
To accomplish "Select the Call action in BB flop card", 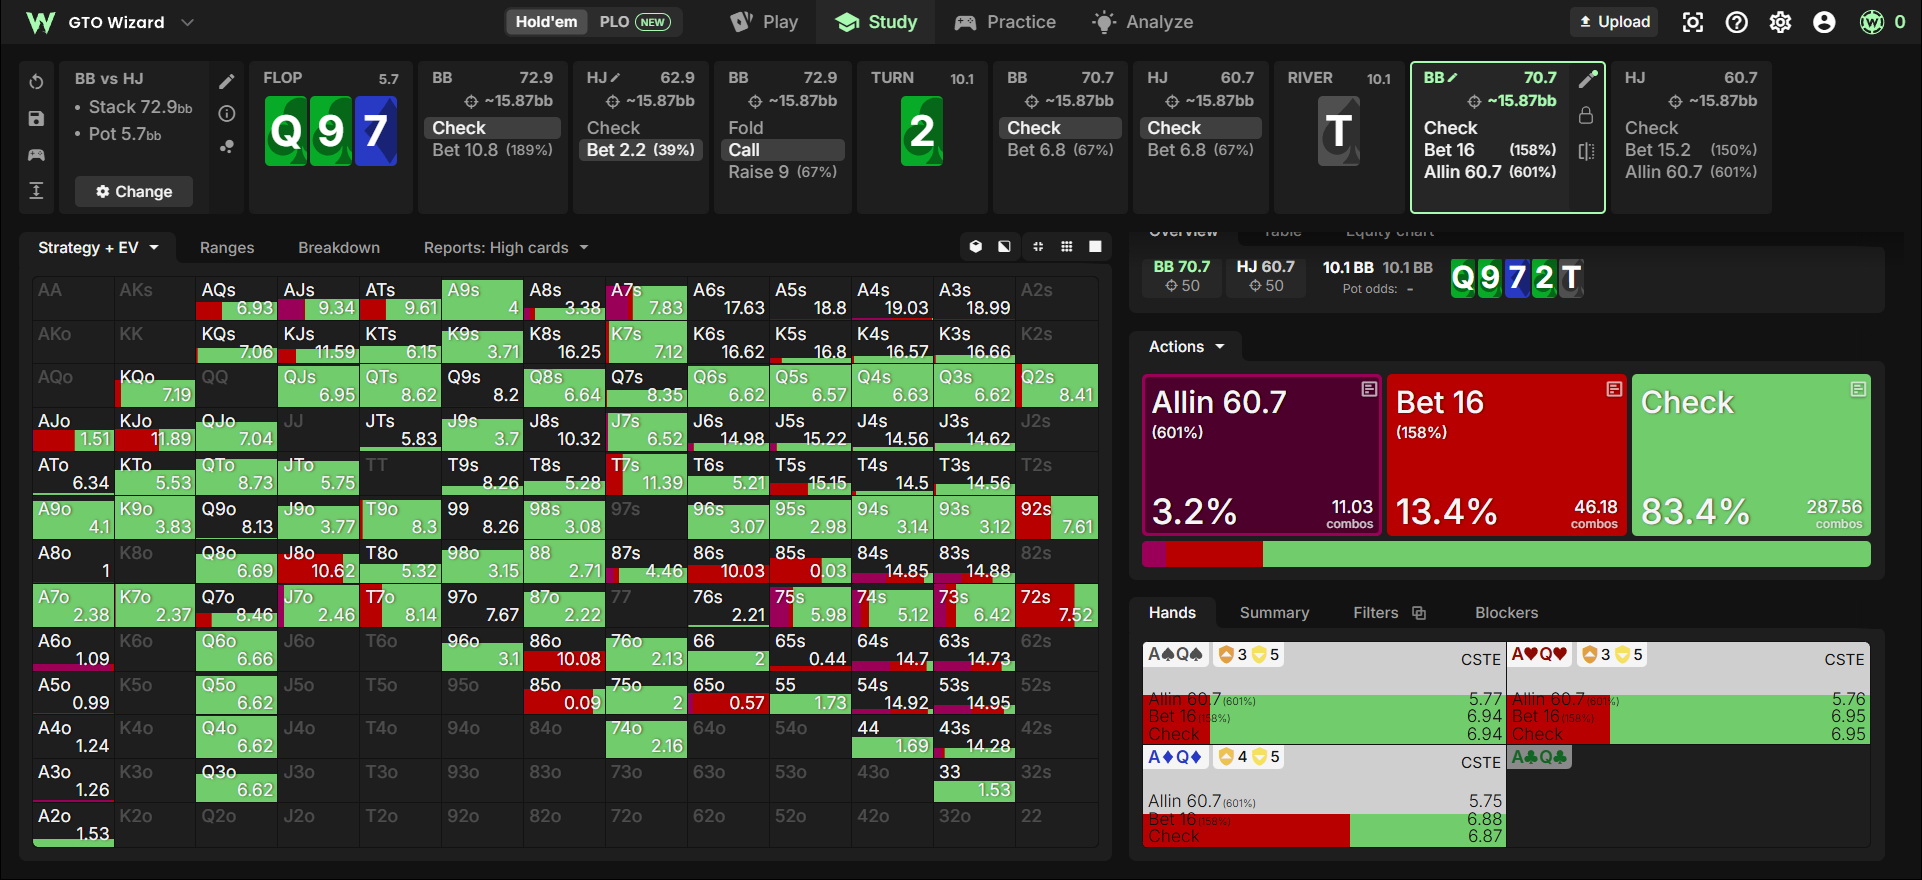I will [783, 150].
